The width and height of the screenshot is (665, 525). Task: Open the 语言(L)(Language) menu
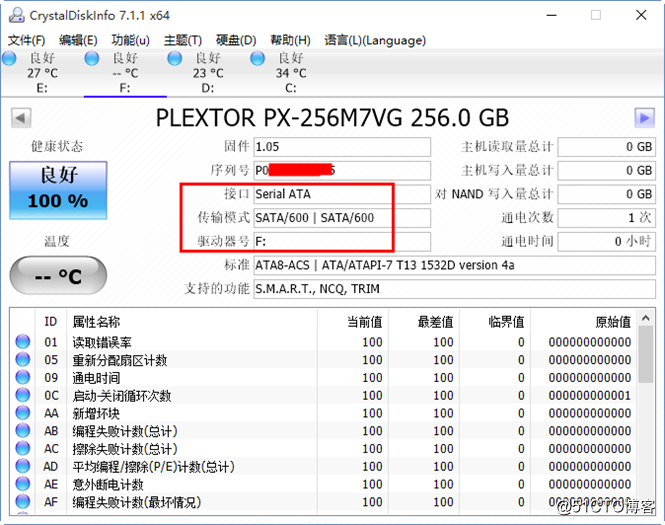375,40
